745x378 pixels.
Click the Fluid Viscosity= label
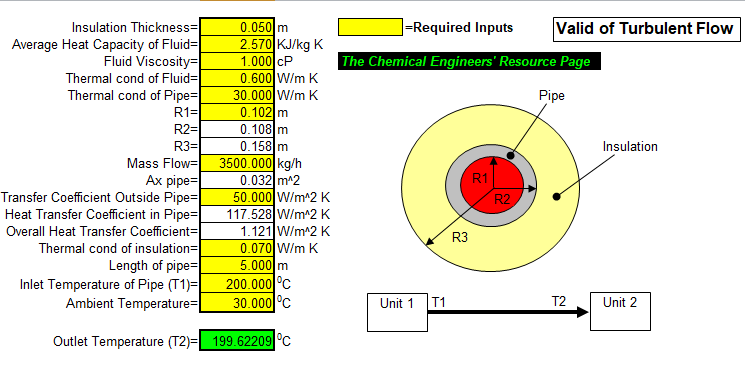[151, 62]
